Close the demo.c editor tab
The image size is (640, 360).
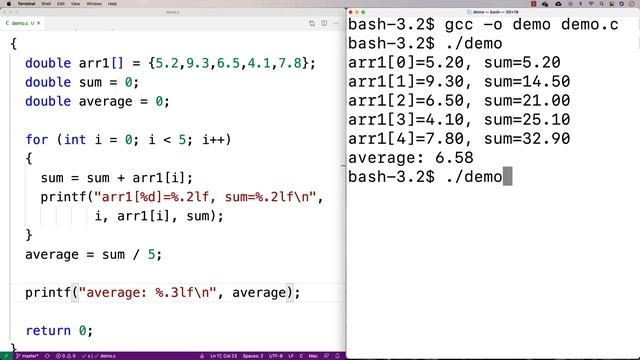[39, 23]
